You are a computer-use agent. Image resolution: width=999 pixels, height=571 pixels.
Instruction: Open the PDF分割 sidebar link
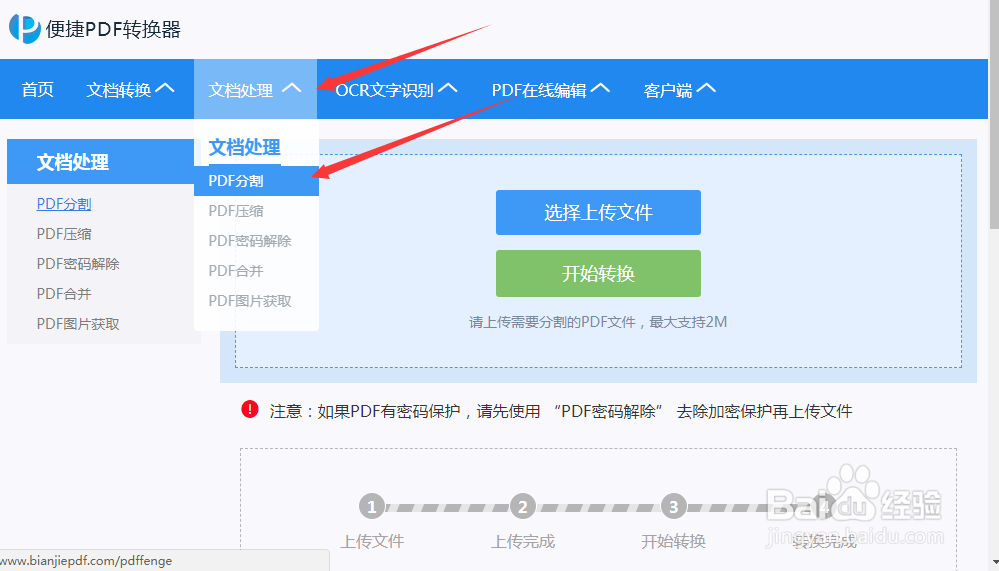tap(64, 204)
